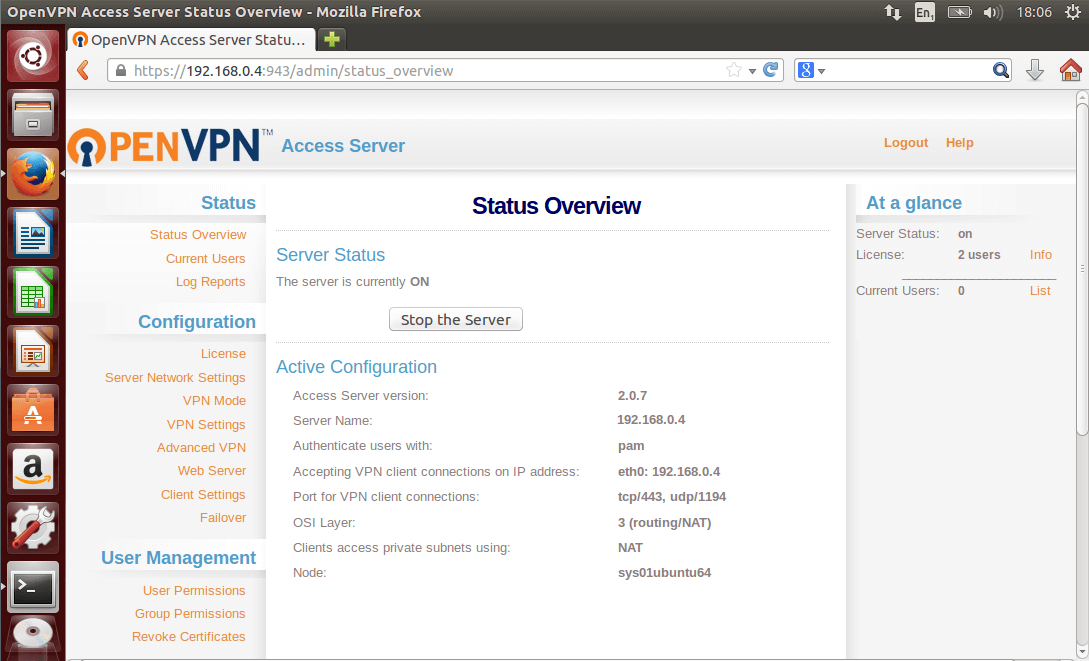Open the Files manager dock icon
This screenshot has width=1089, height=661.
tap(33, 116)
